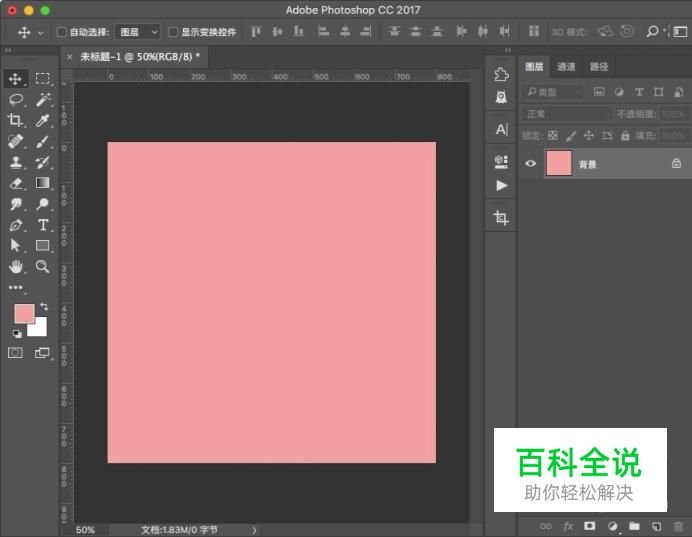Enable the 自动选择 checkbox

coord(62,32)
